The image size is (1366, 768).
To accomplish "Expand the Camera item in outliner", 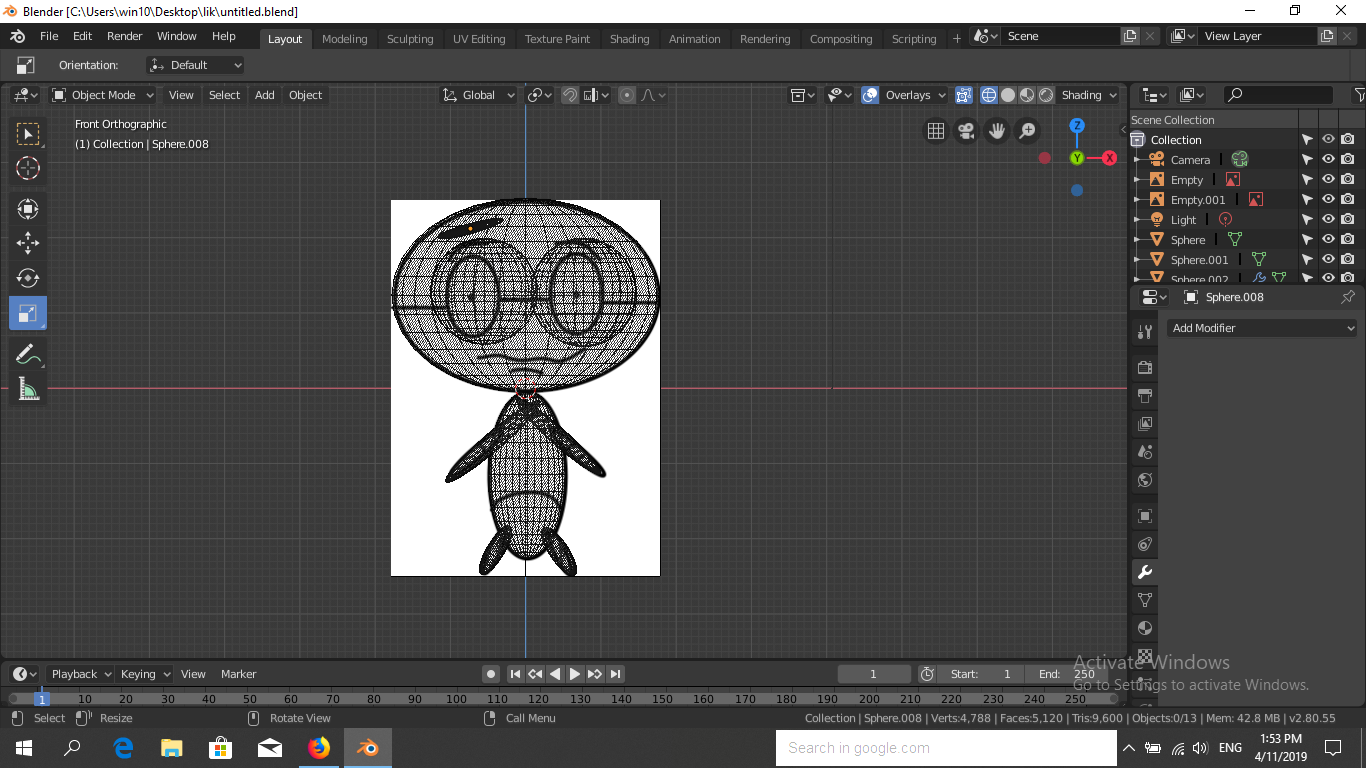I will click(x=1138, y=160).
